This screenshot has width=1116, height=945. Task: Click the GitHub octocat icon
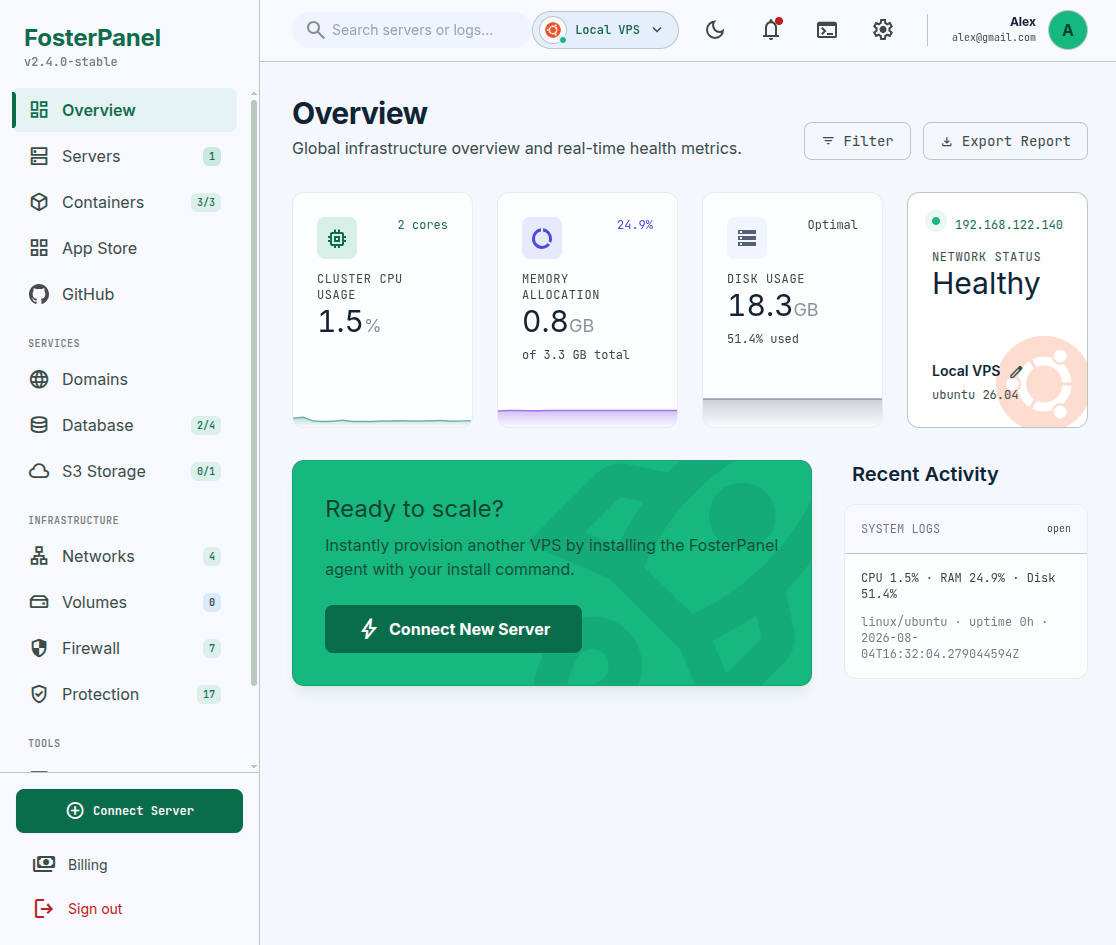(39, 294)
